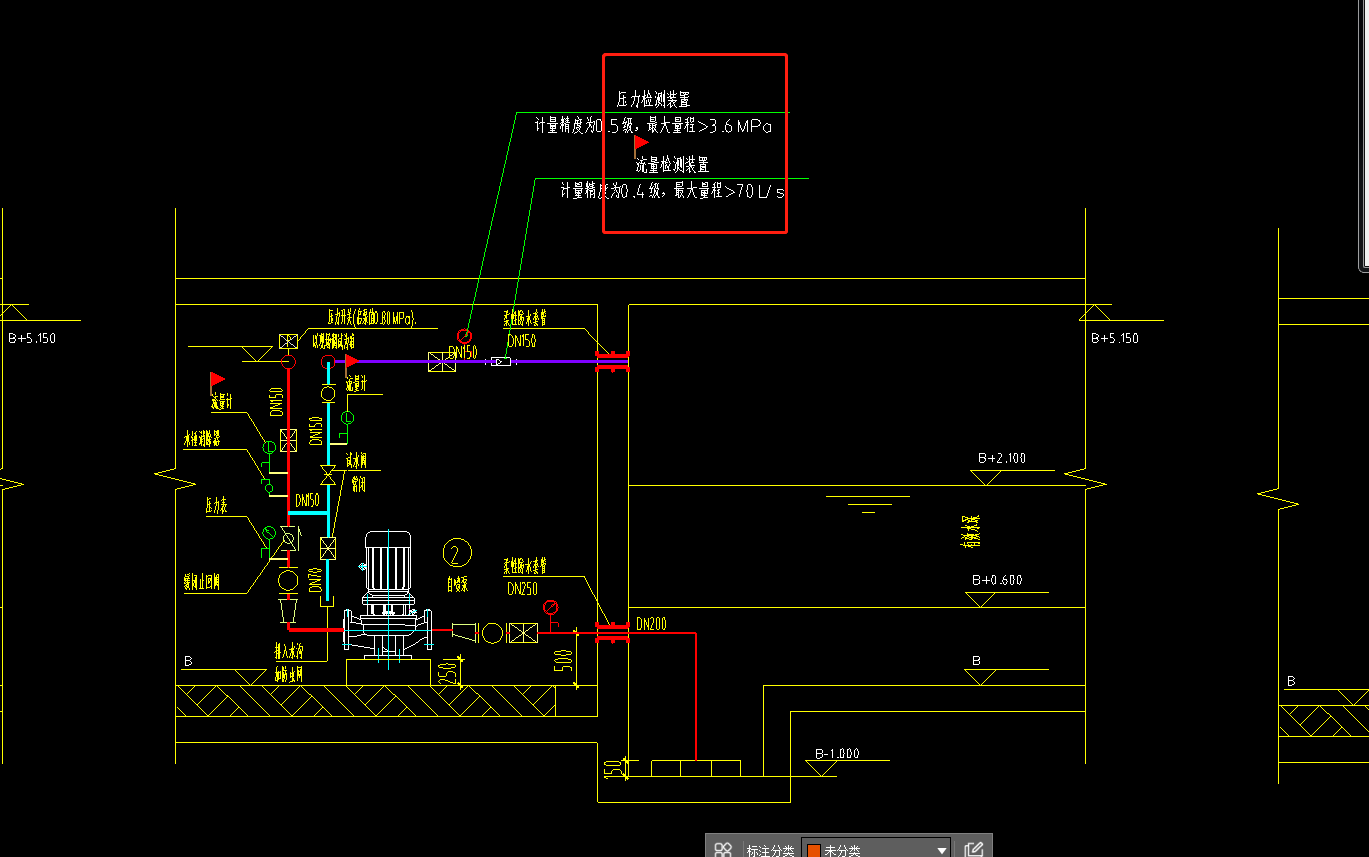Click the 自吸泵 pump label

point(457,583)
